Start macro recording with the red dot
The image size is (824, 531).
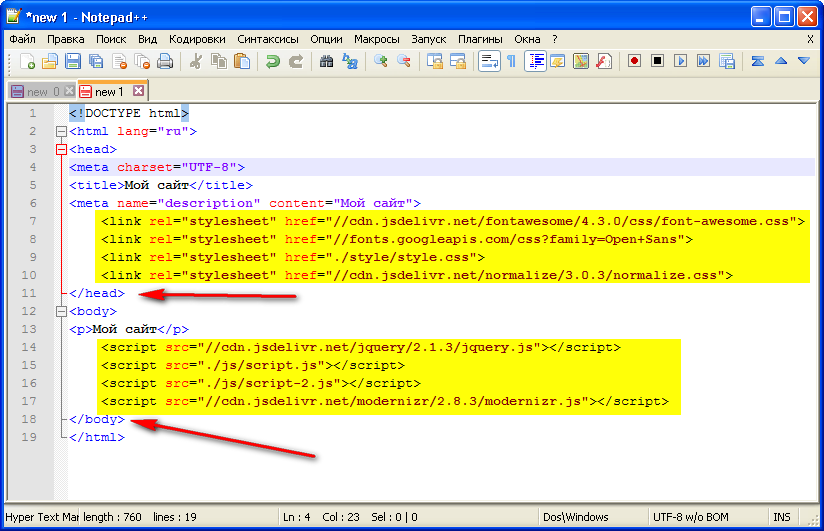click(x=634, y=62)
